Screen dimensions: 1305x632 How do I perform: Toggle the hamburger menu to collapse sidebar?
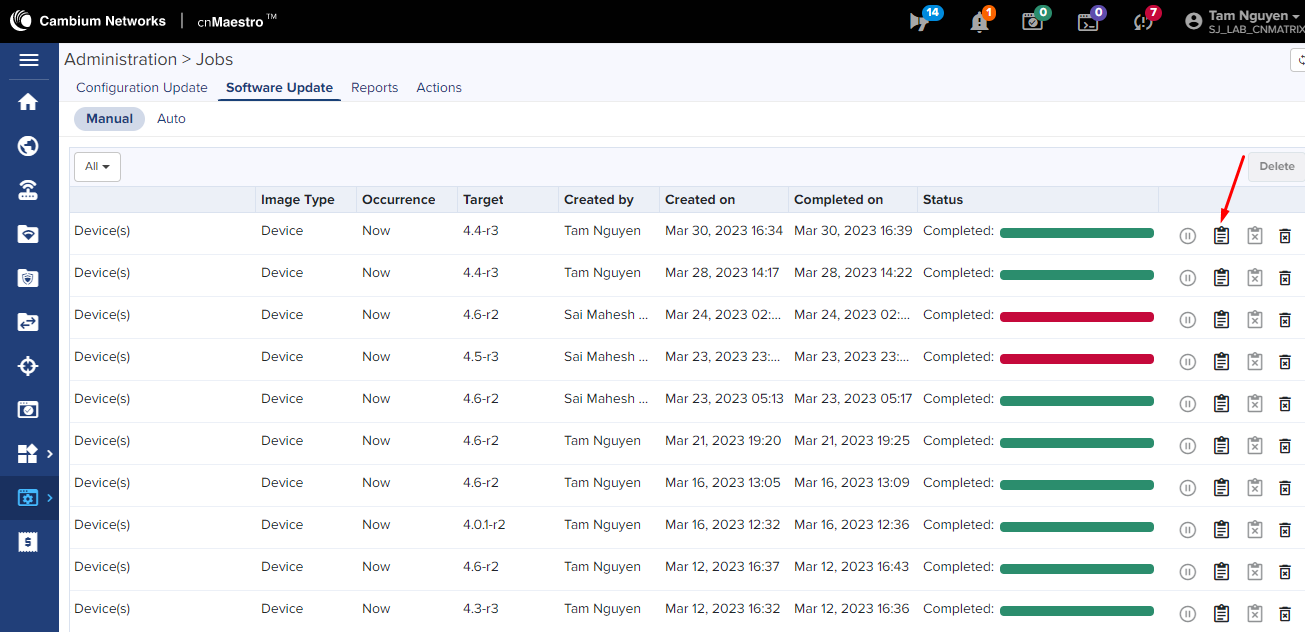[29, 60]
